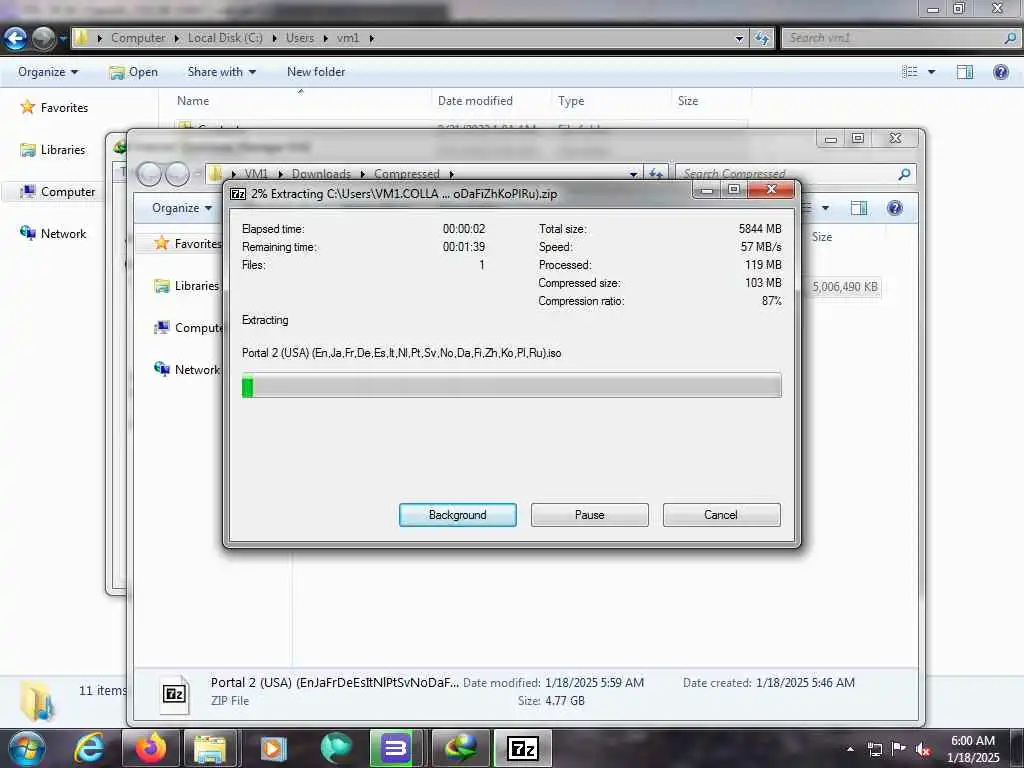
Task: Select Local Disk (C:) breadcrumb
Action: pos(225,38)
